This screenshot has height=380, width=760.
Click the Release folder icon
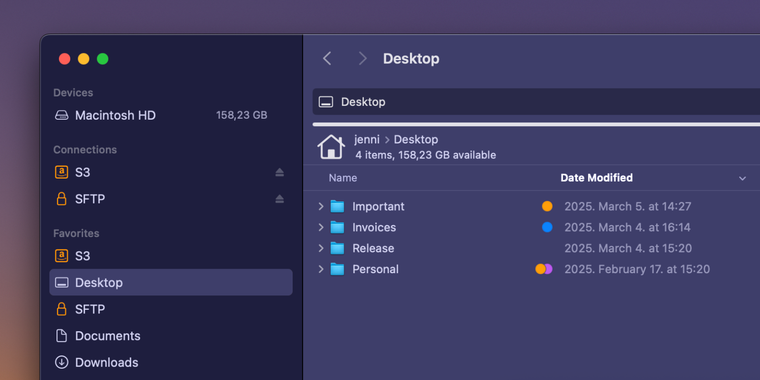click(337, 248)
